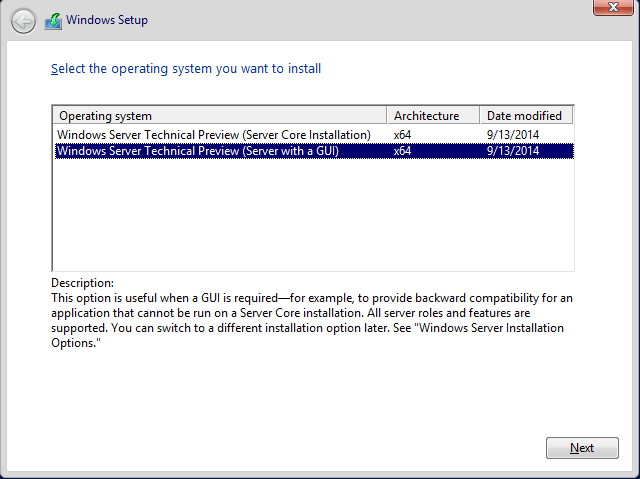Viewport: 640px width, 479px height.
Task: Click the Description label
Action: [x=82, y=283]
